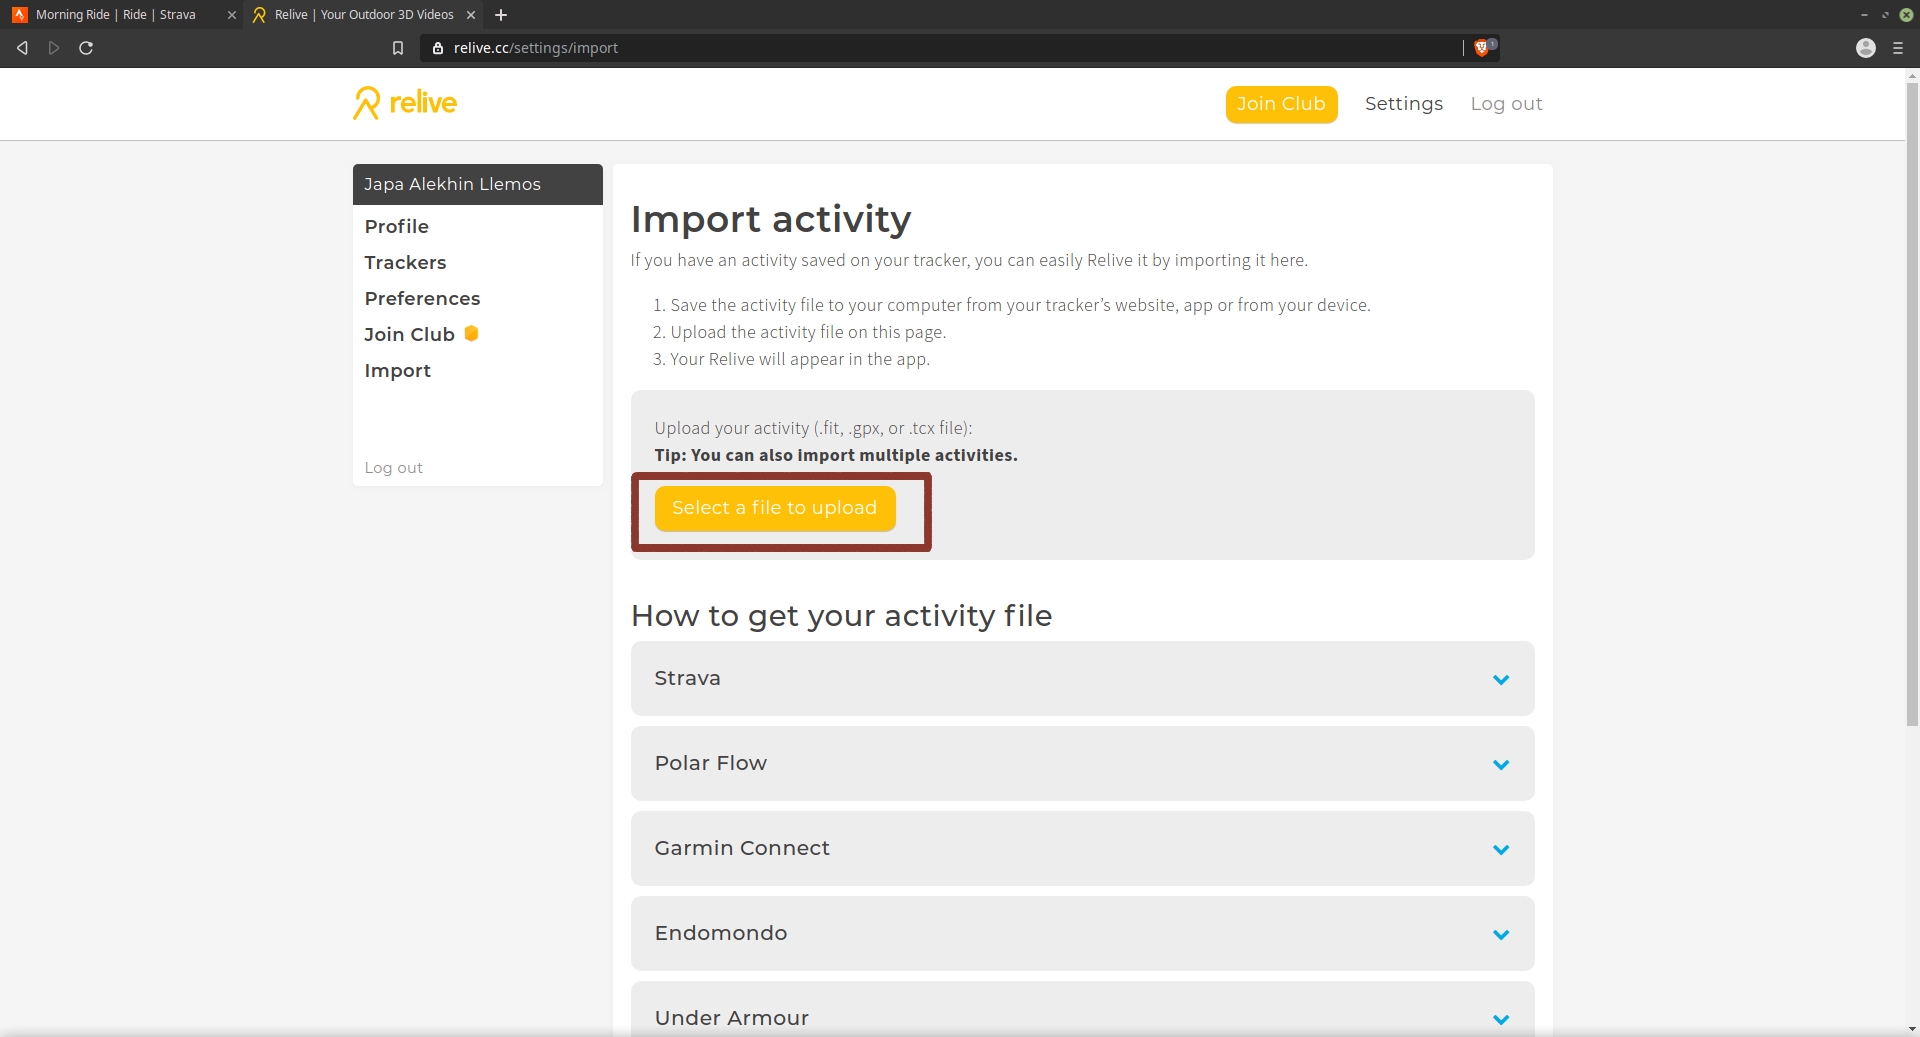The width and height of the screenshot is (1920, 1037).
Task: Click Log out link in header
Action: pyautogui.click(x=1506, y=104)
